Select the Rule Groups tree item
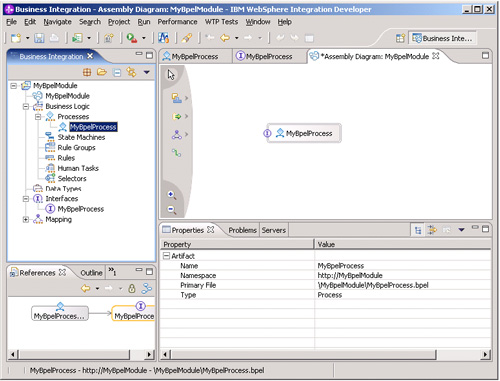Image resolution: width=500 pixels, height=381 pixels. (x=76, y=148)
